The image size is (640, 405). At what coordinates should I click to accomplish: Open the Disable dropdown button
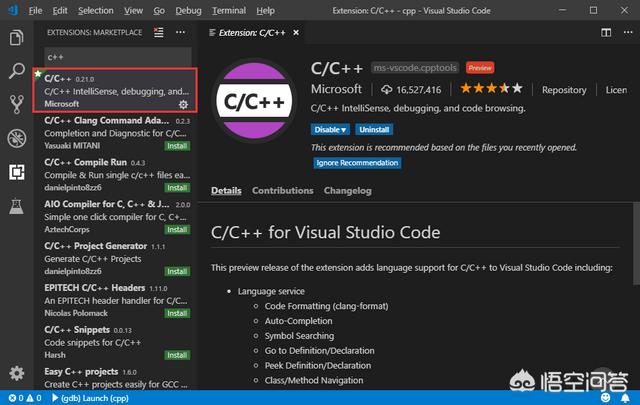(x=330, y=129)
